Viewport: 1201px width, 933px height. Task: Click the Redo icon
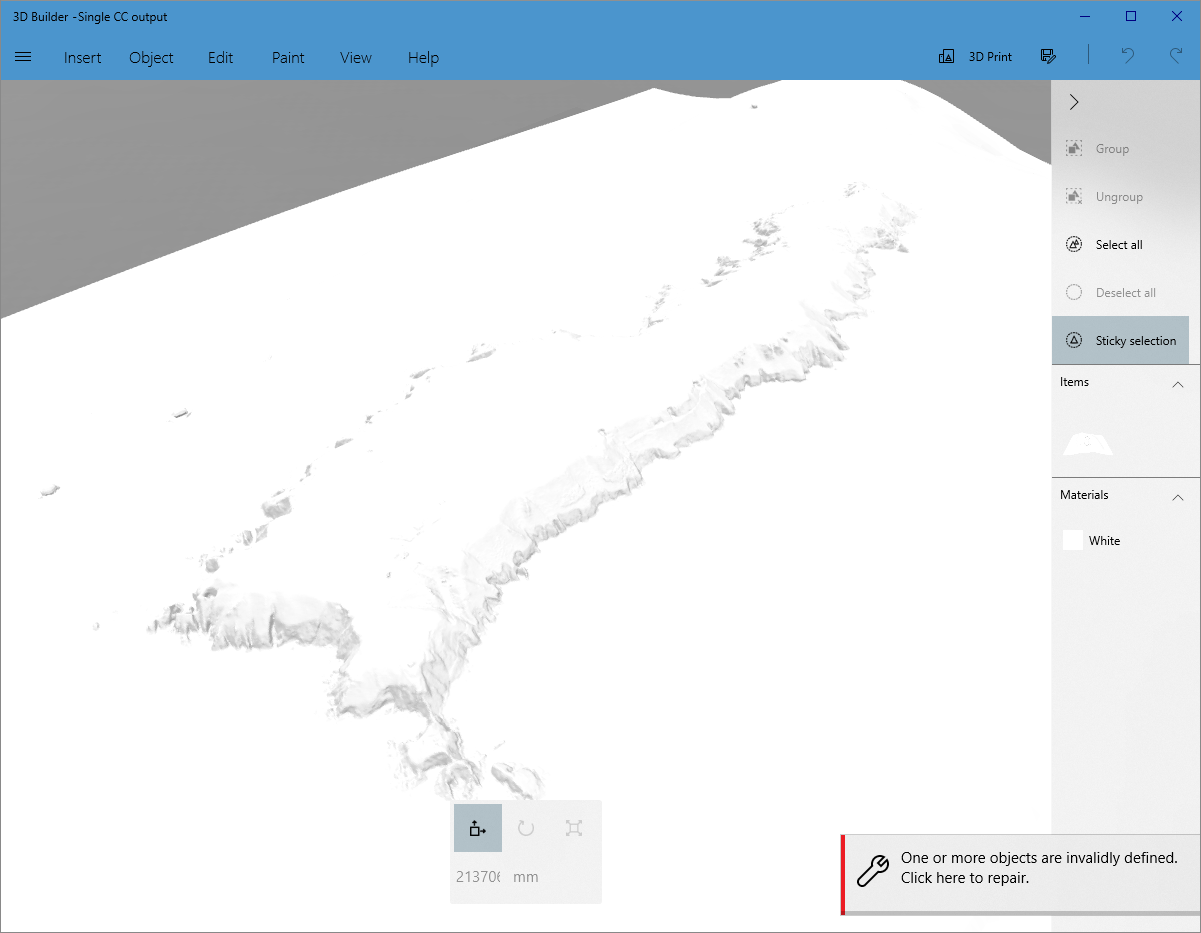(x=1176, y=56)
